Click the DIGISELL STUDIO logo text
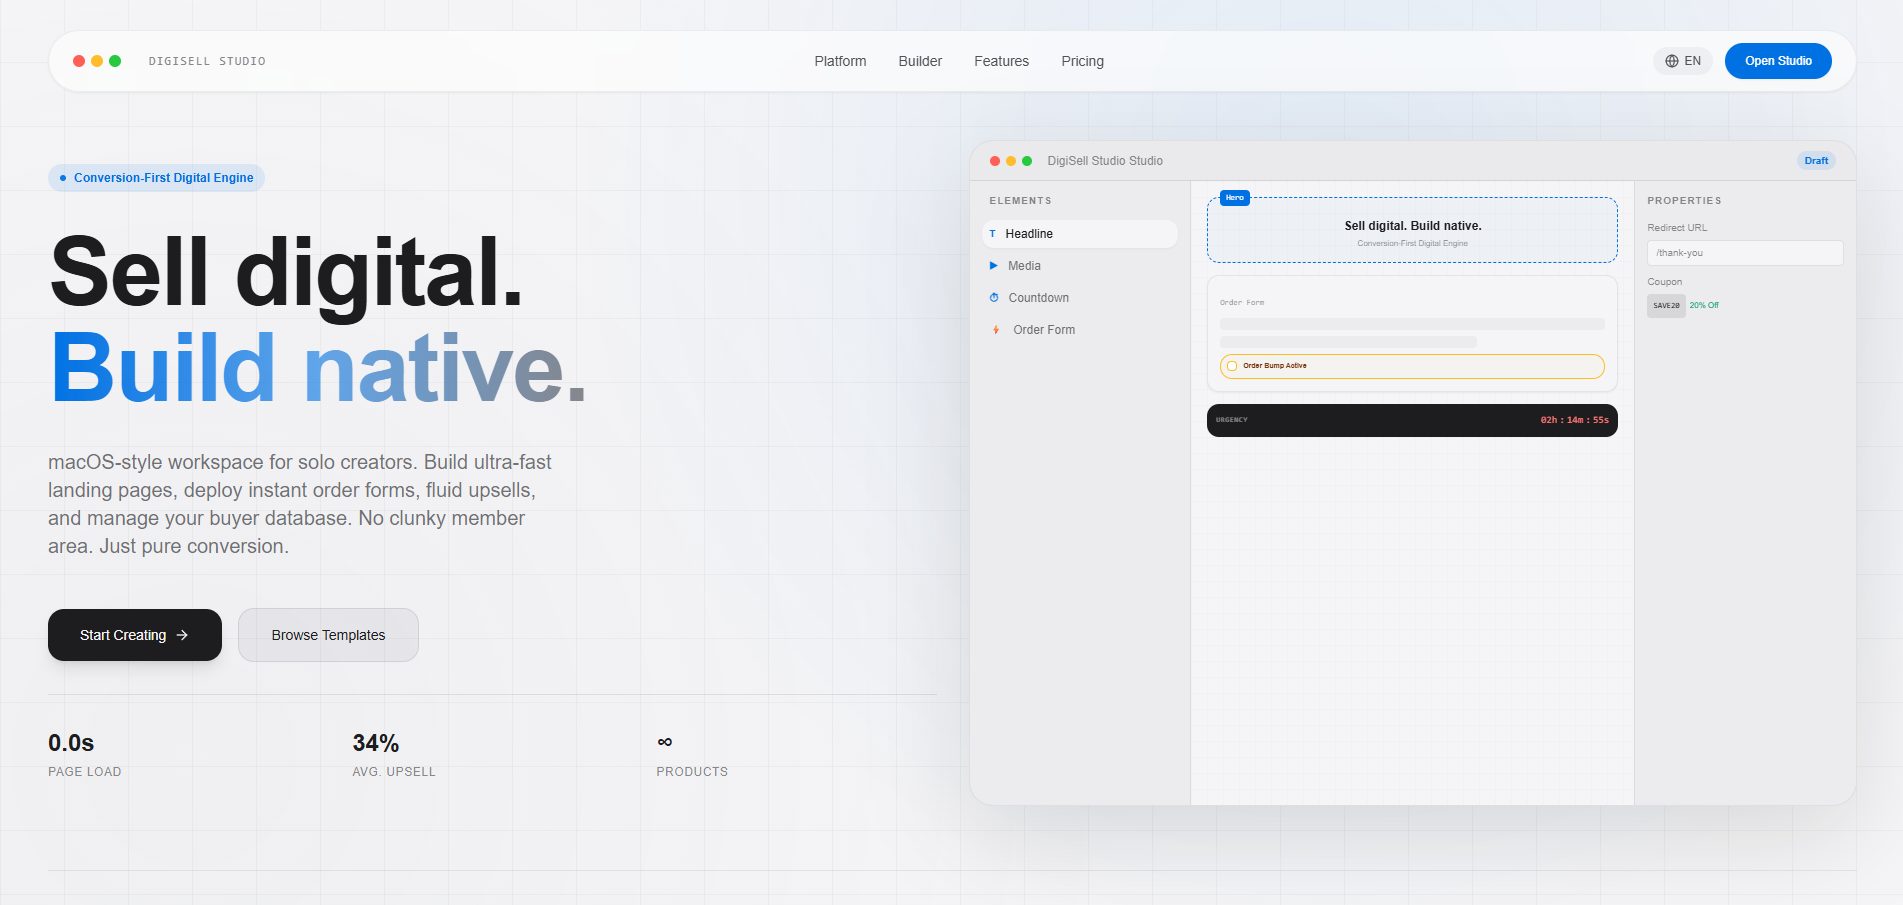 [x=207, y=61]
